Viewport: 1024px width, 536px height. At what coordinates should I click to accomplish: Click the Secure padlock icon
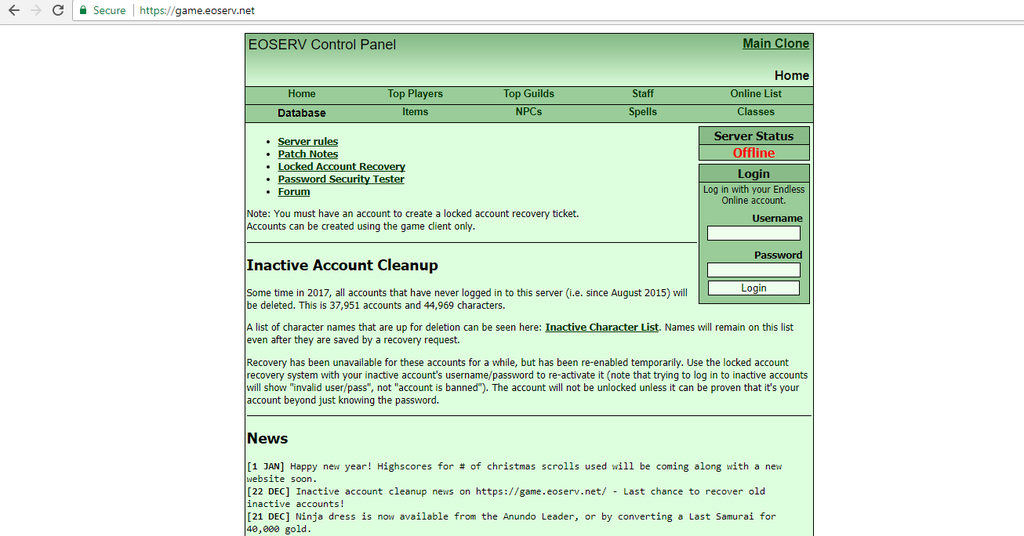83,10
